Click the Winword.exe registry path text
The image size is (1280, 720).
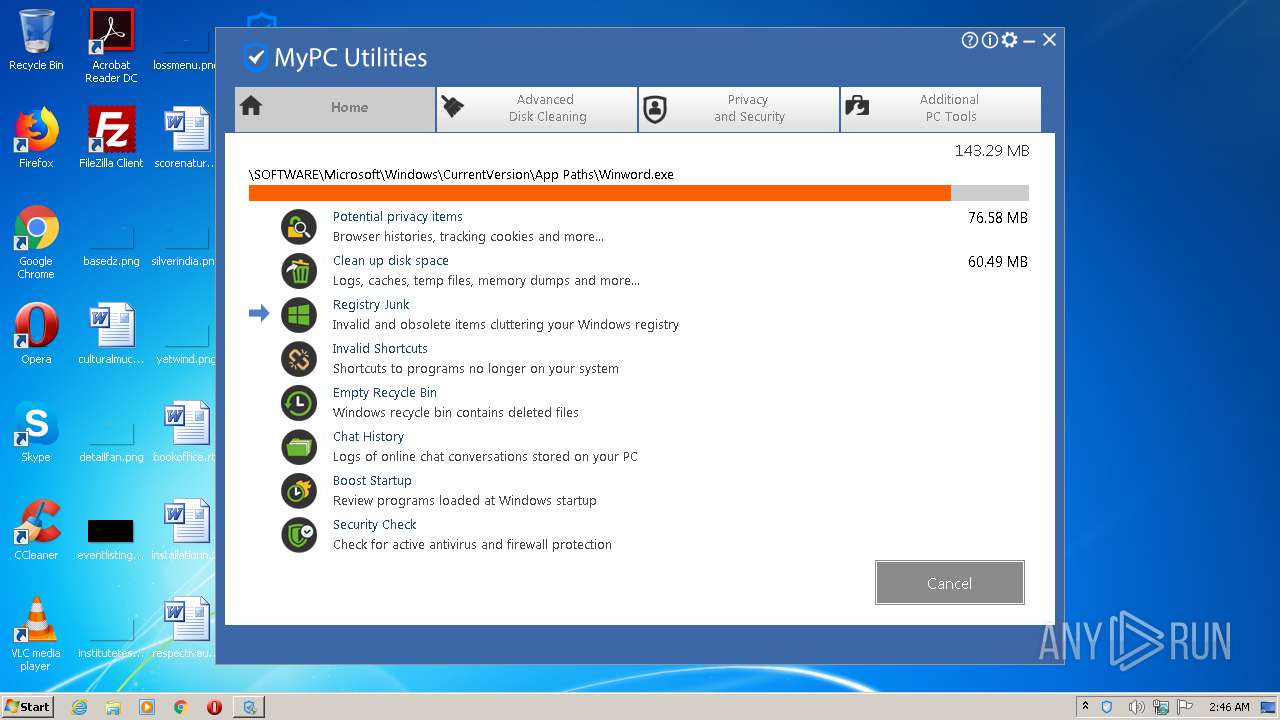pos(461,175)
